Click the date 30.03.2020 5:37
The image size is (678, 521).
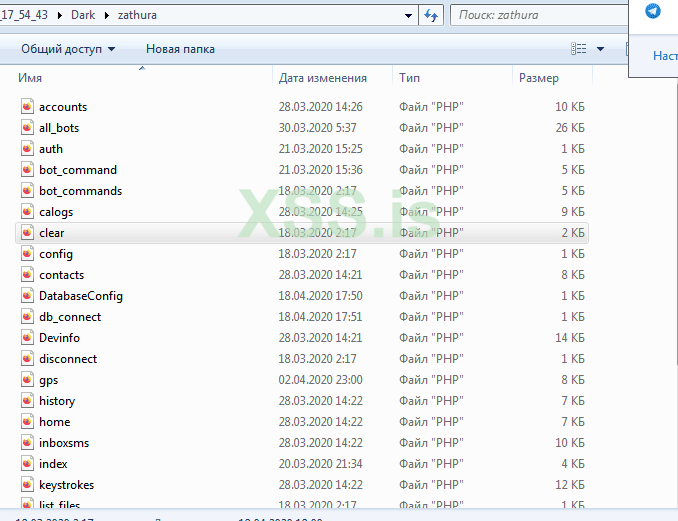[317, 128]
